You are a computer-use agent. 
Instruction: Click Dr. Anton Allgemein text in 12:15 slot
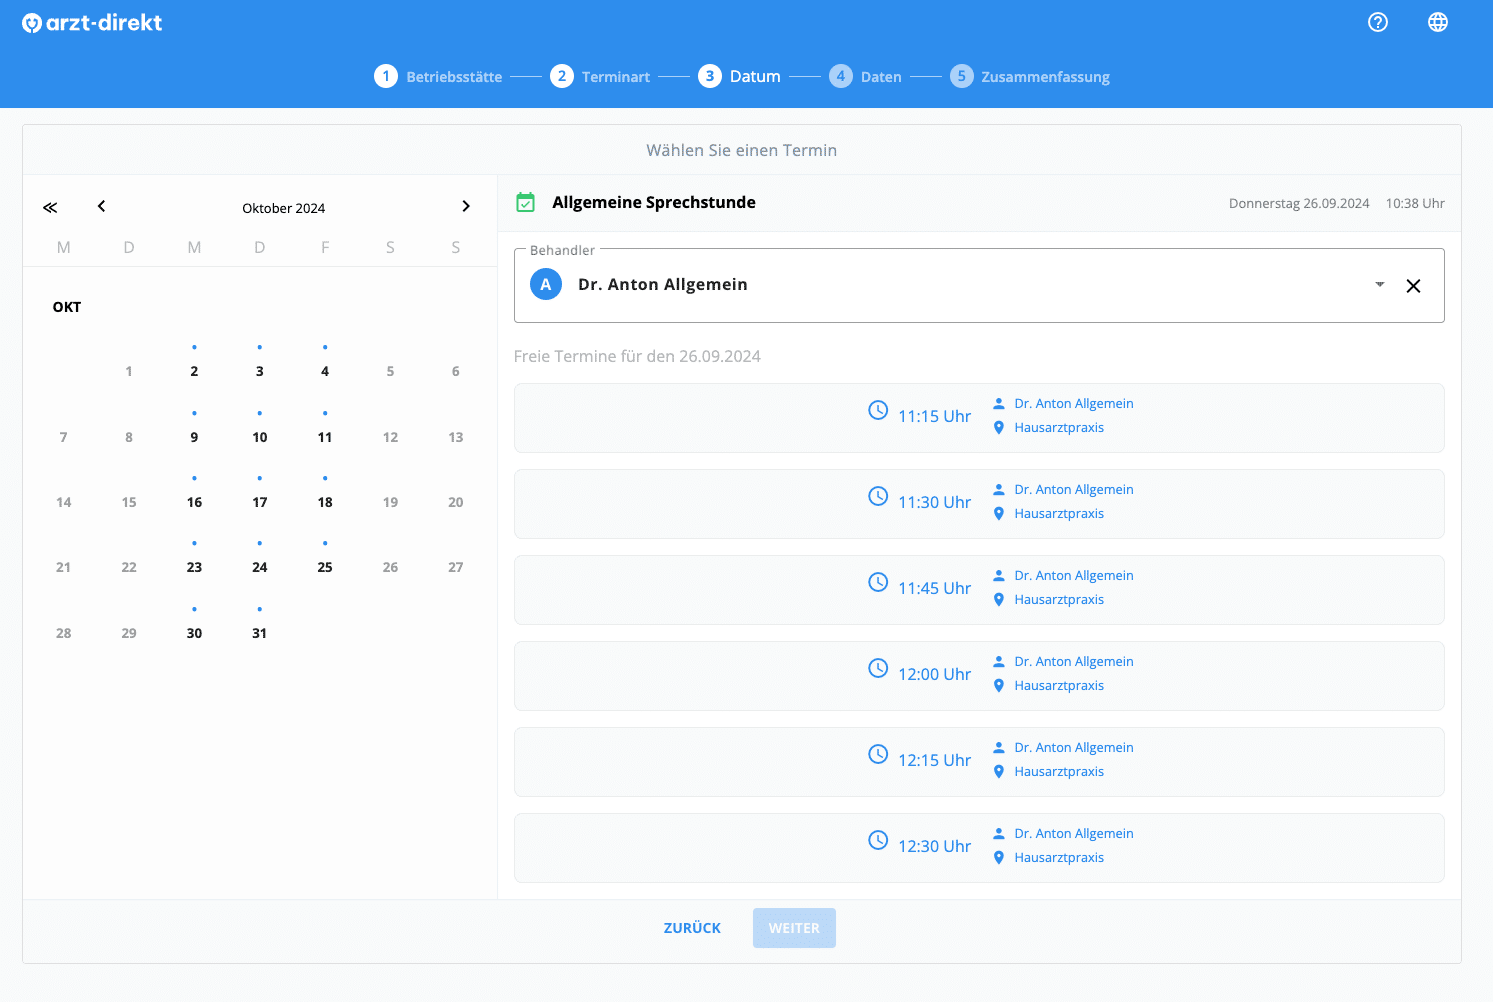pos(1074,747)
